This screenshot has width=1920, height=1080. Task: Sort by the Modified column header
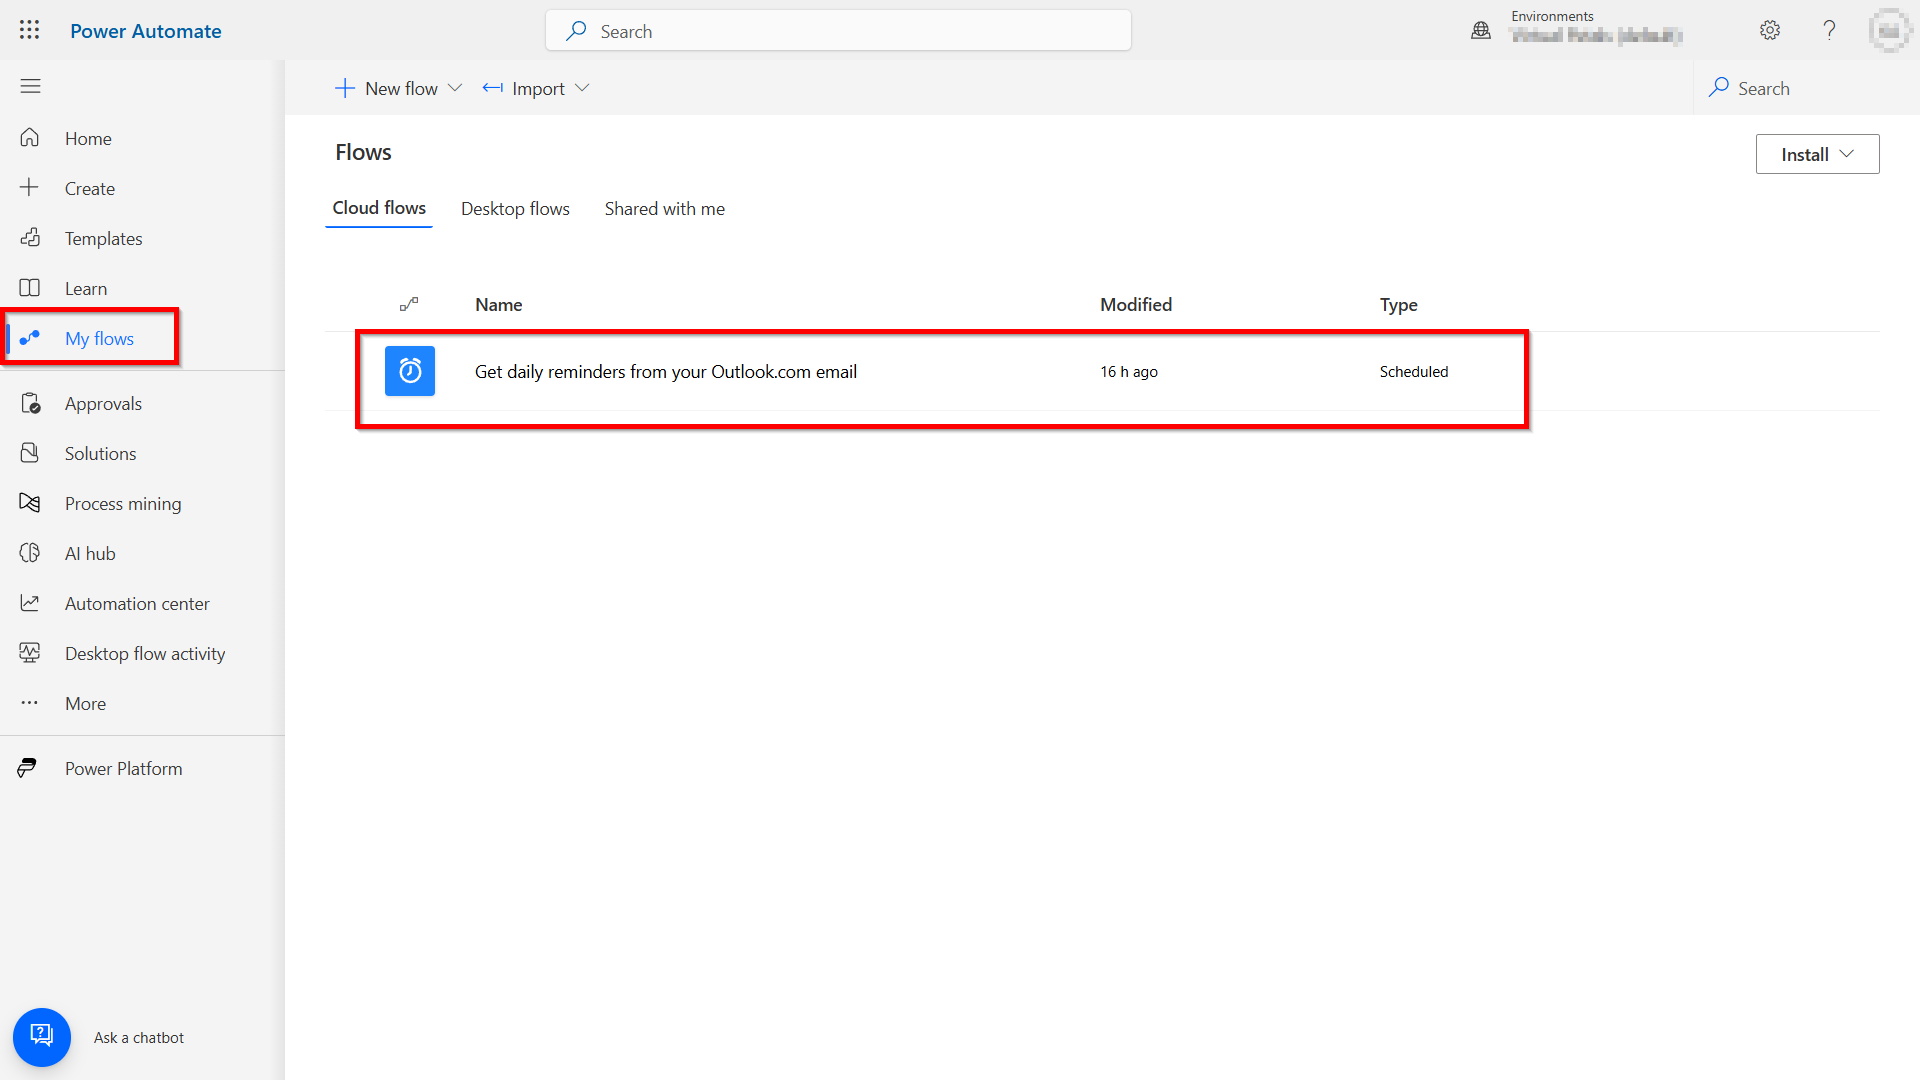pos(1136,304)
